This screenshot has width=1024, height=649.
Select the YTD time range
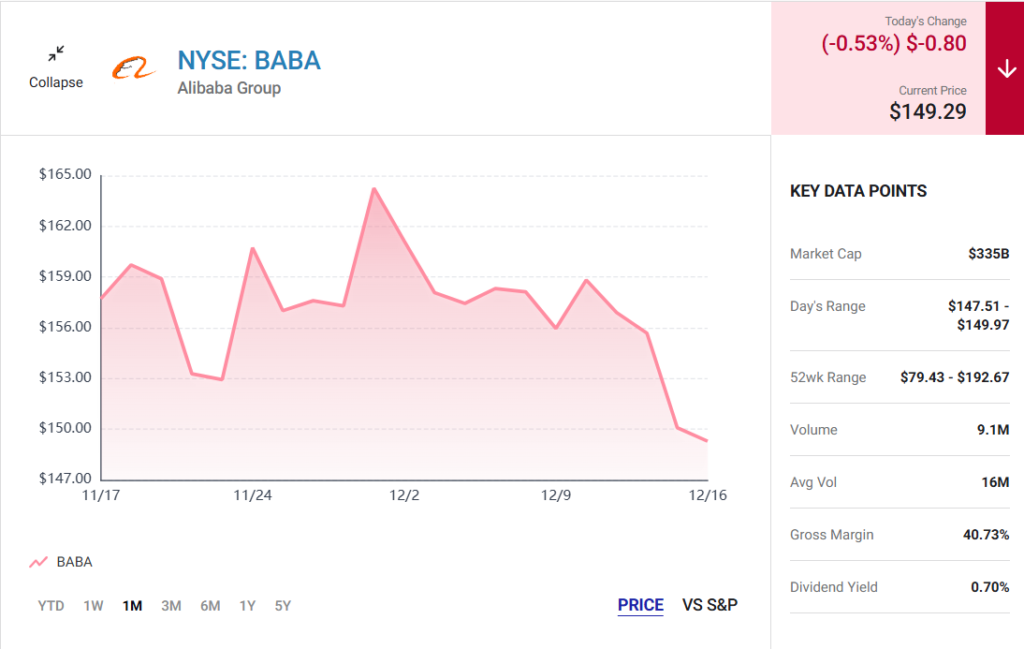point(51,605)
